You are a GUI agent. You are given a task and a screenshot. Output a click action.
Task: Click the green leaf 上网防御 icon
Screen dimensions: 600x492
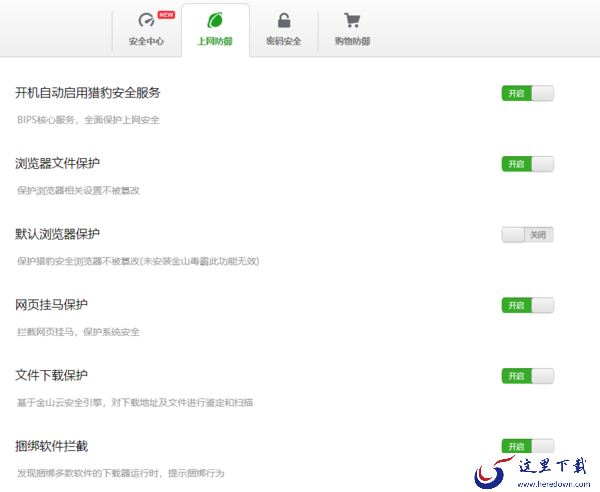215,20
